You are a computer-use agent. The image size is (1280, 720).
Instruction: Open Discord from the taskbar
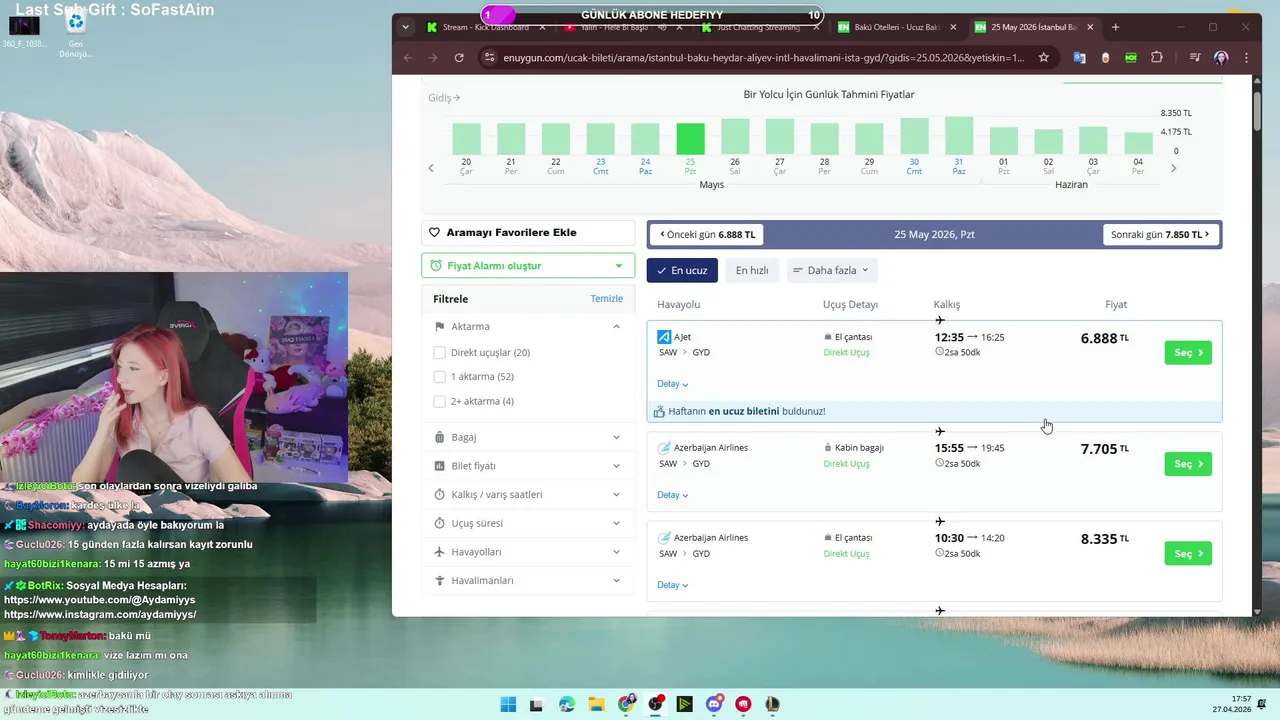(714, 704)
